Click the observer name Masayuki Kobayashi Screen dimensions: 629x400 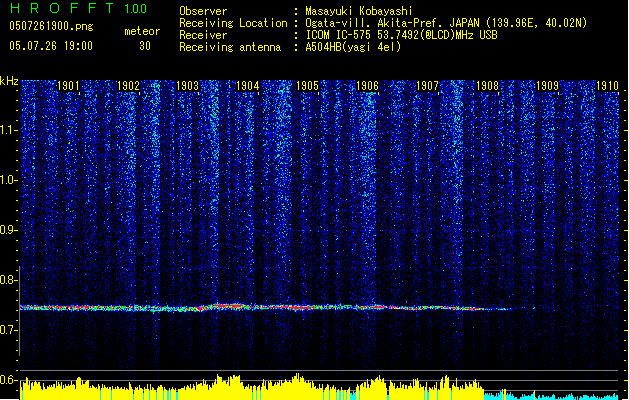[358, 11]
